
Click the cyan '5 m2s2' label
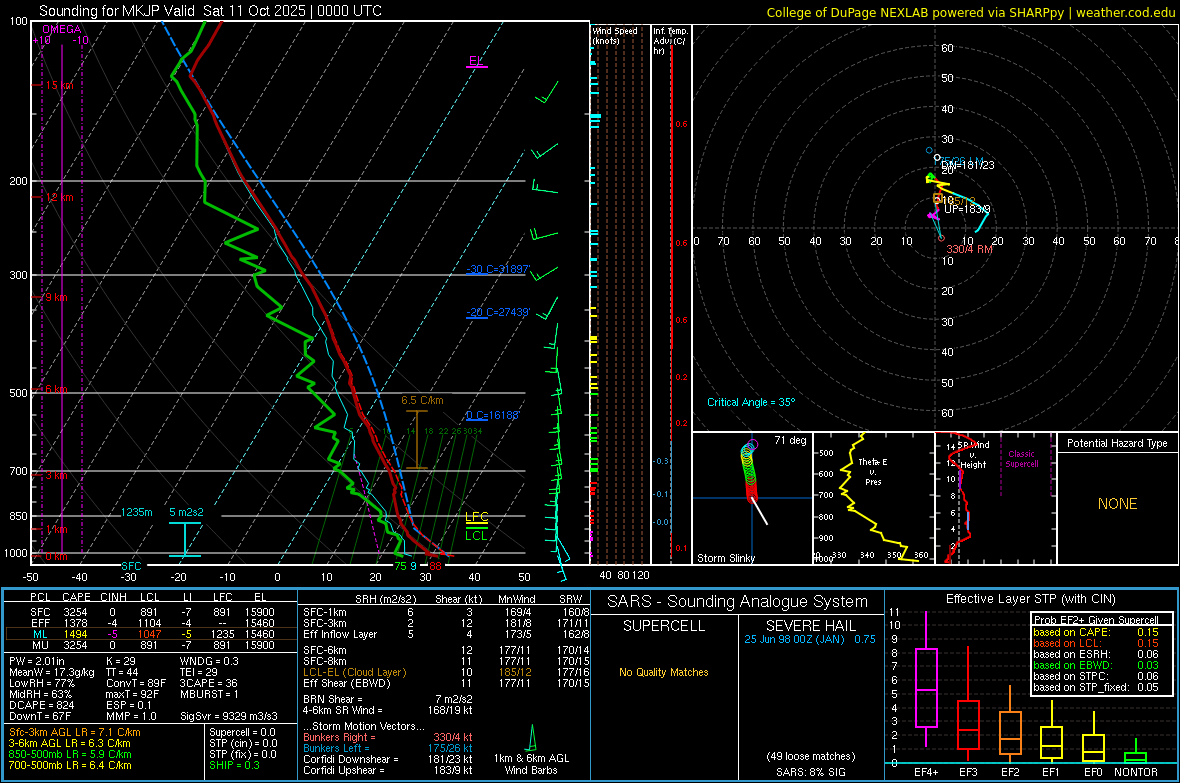click(x=186, y=512)
